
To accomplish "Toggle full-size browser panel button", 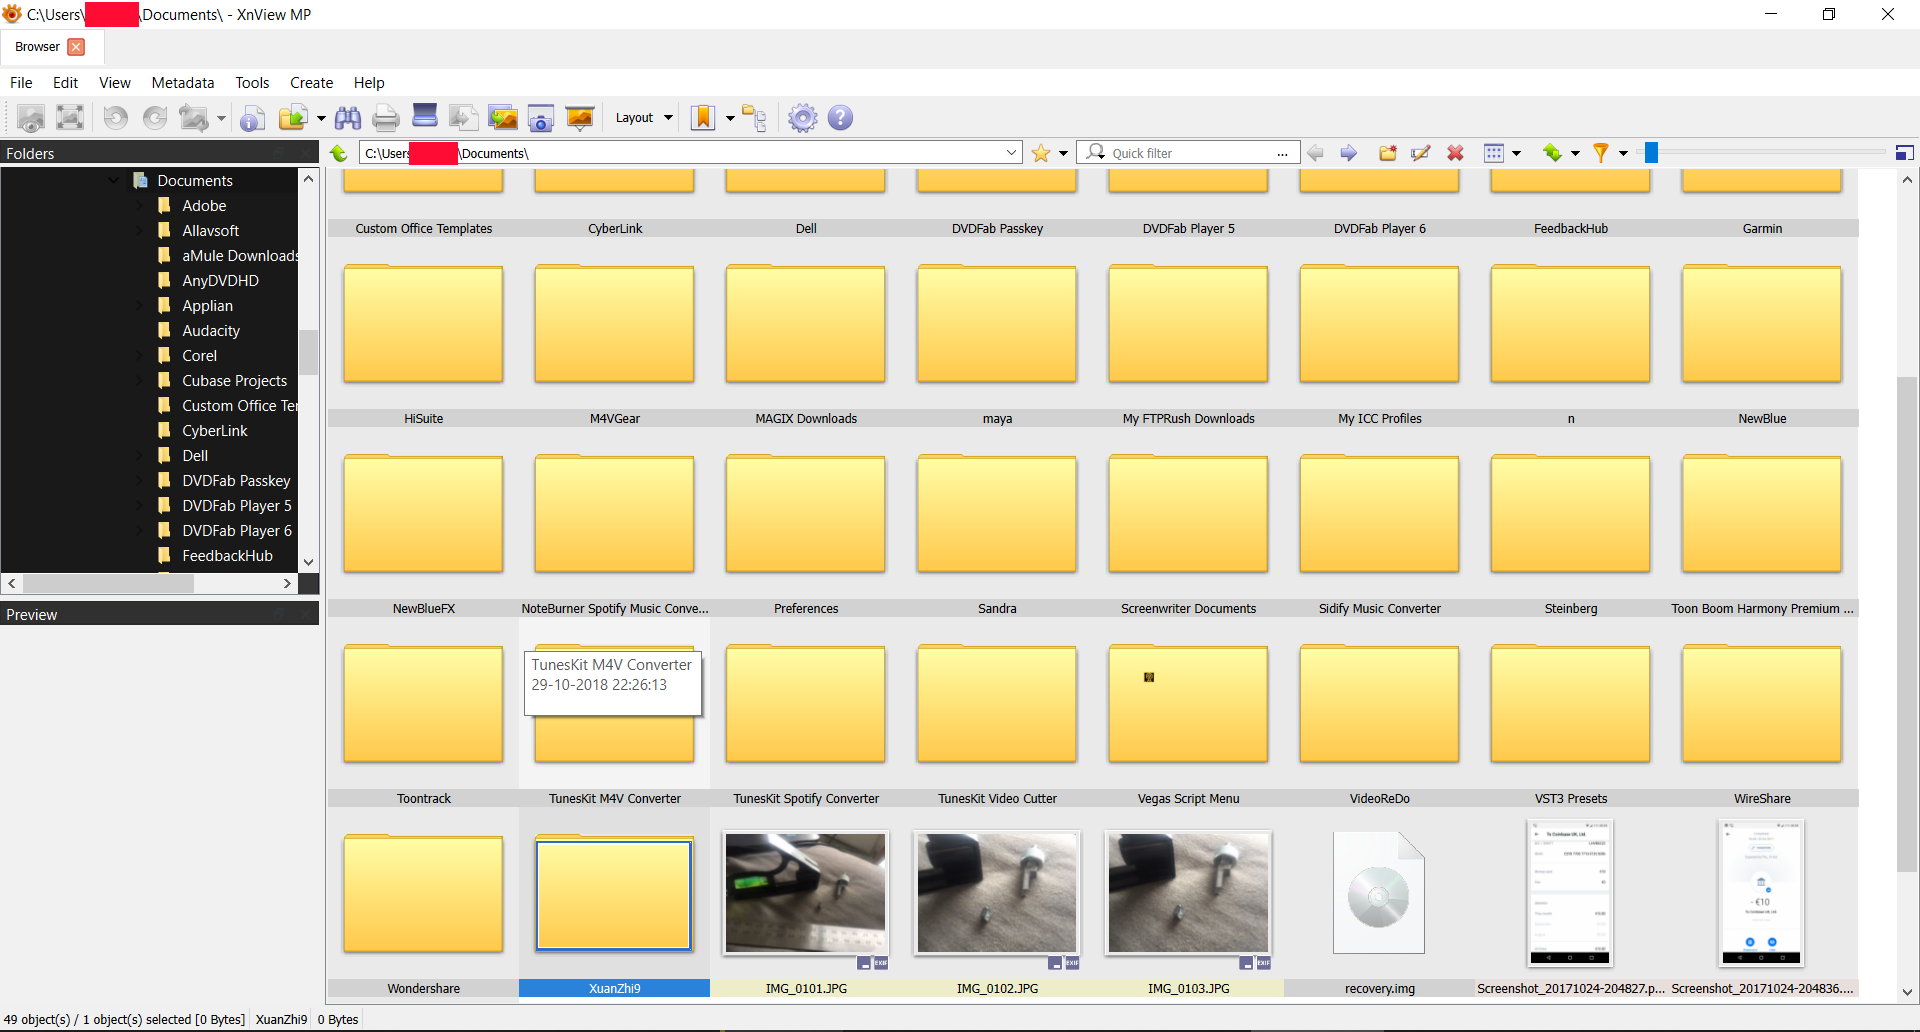I will tap(1904, 153).
